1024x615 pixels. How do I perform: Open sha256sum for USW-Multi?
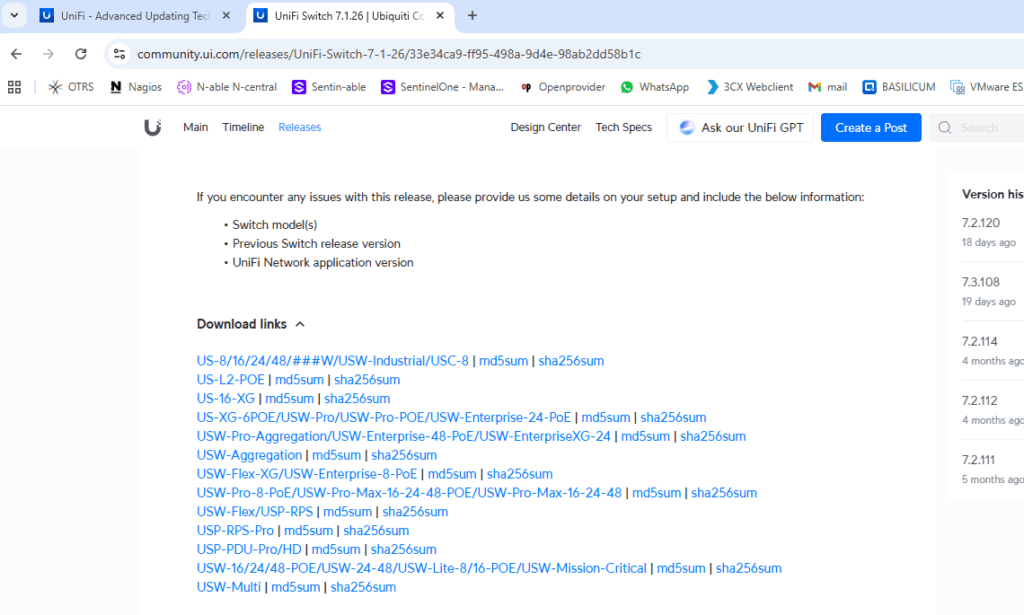pyautogui.click(x=363, y=588)
